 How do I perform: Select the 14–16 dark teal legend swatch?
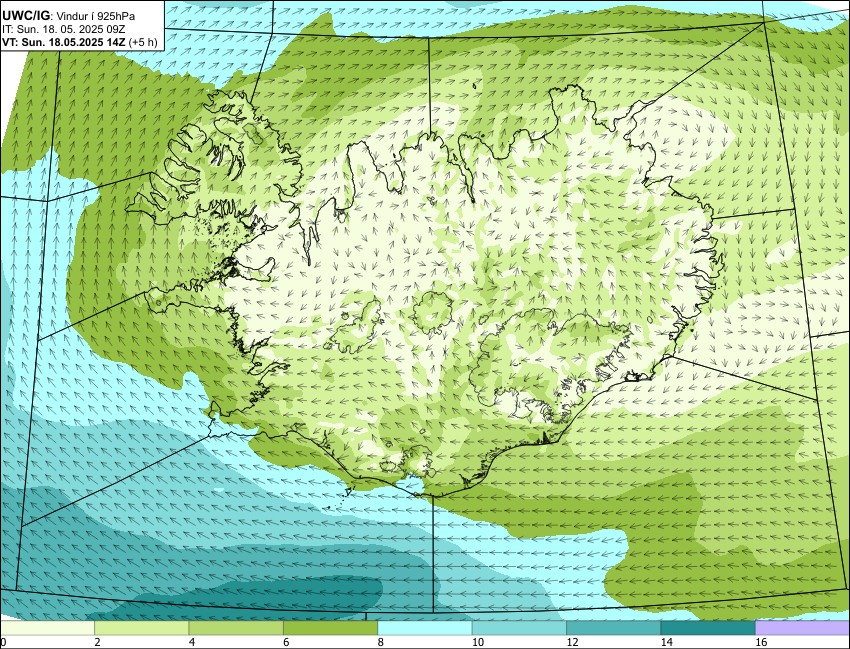708,628
